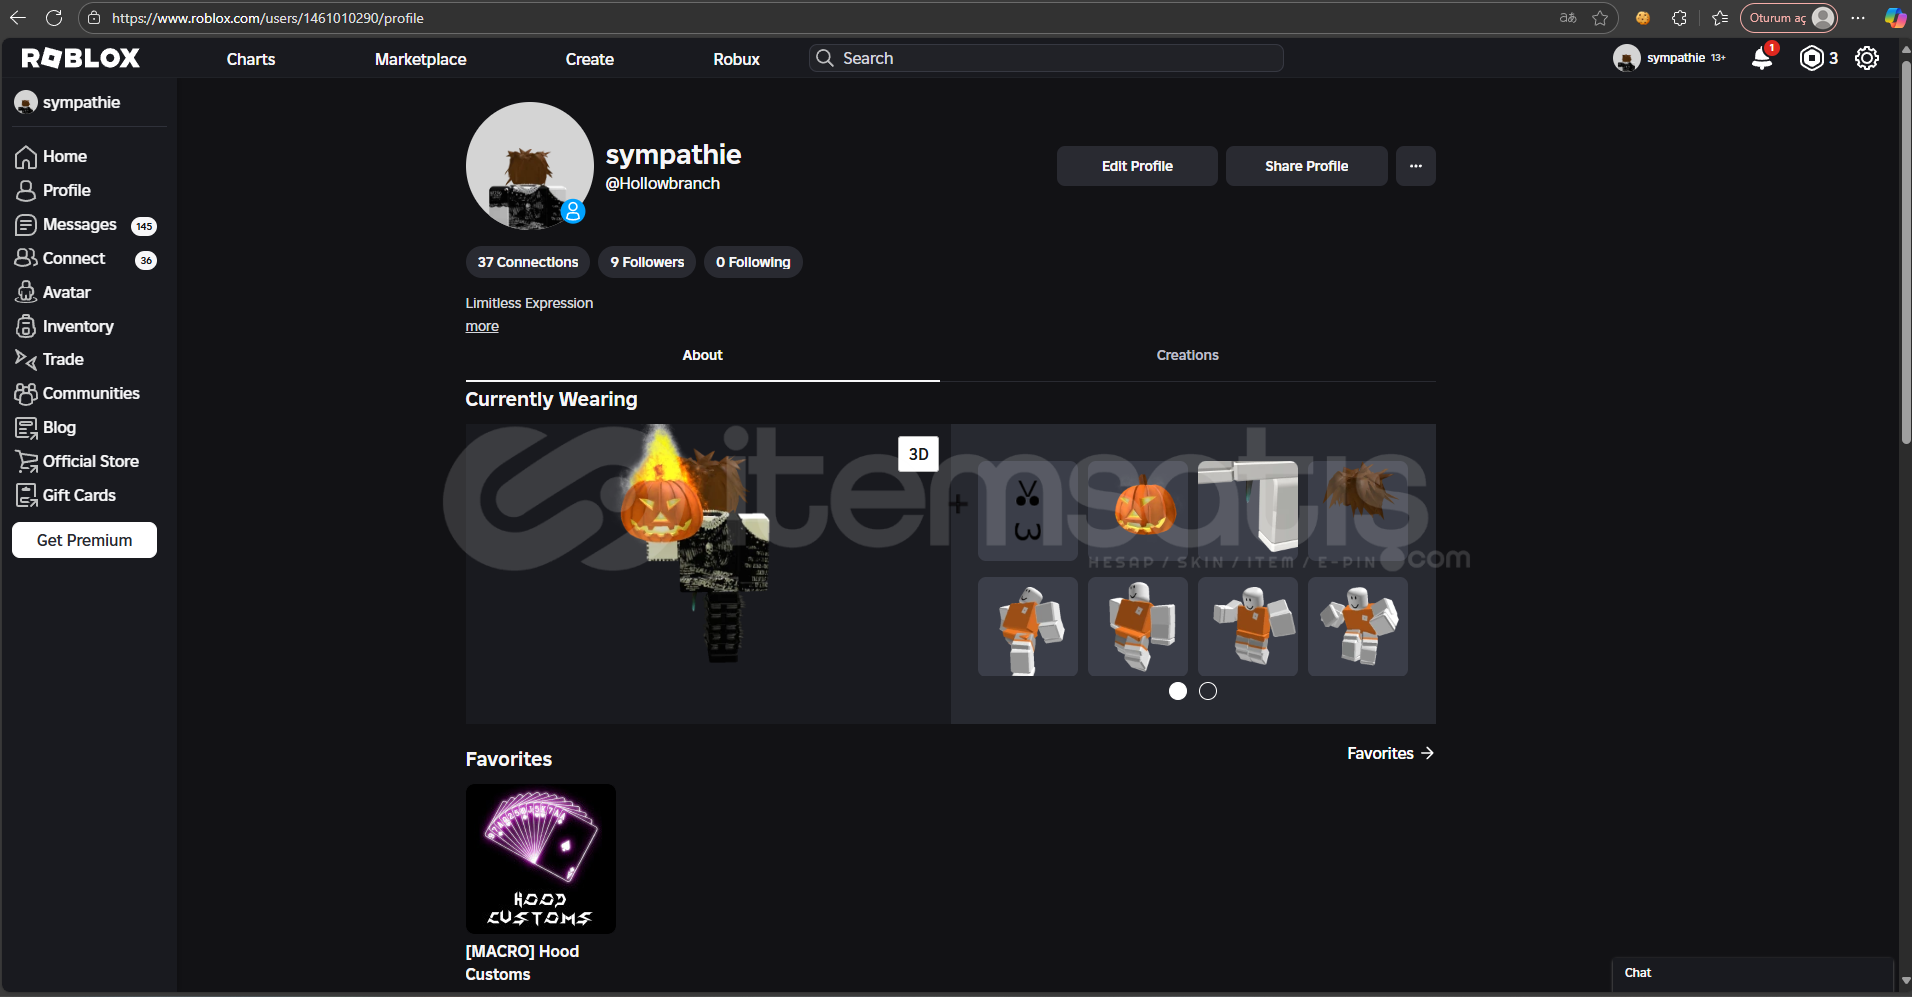The height and width of the screenshot is (997, 1912).
Task: Open the Chat panel
Action: coord(1753,974)
